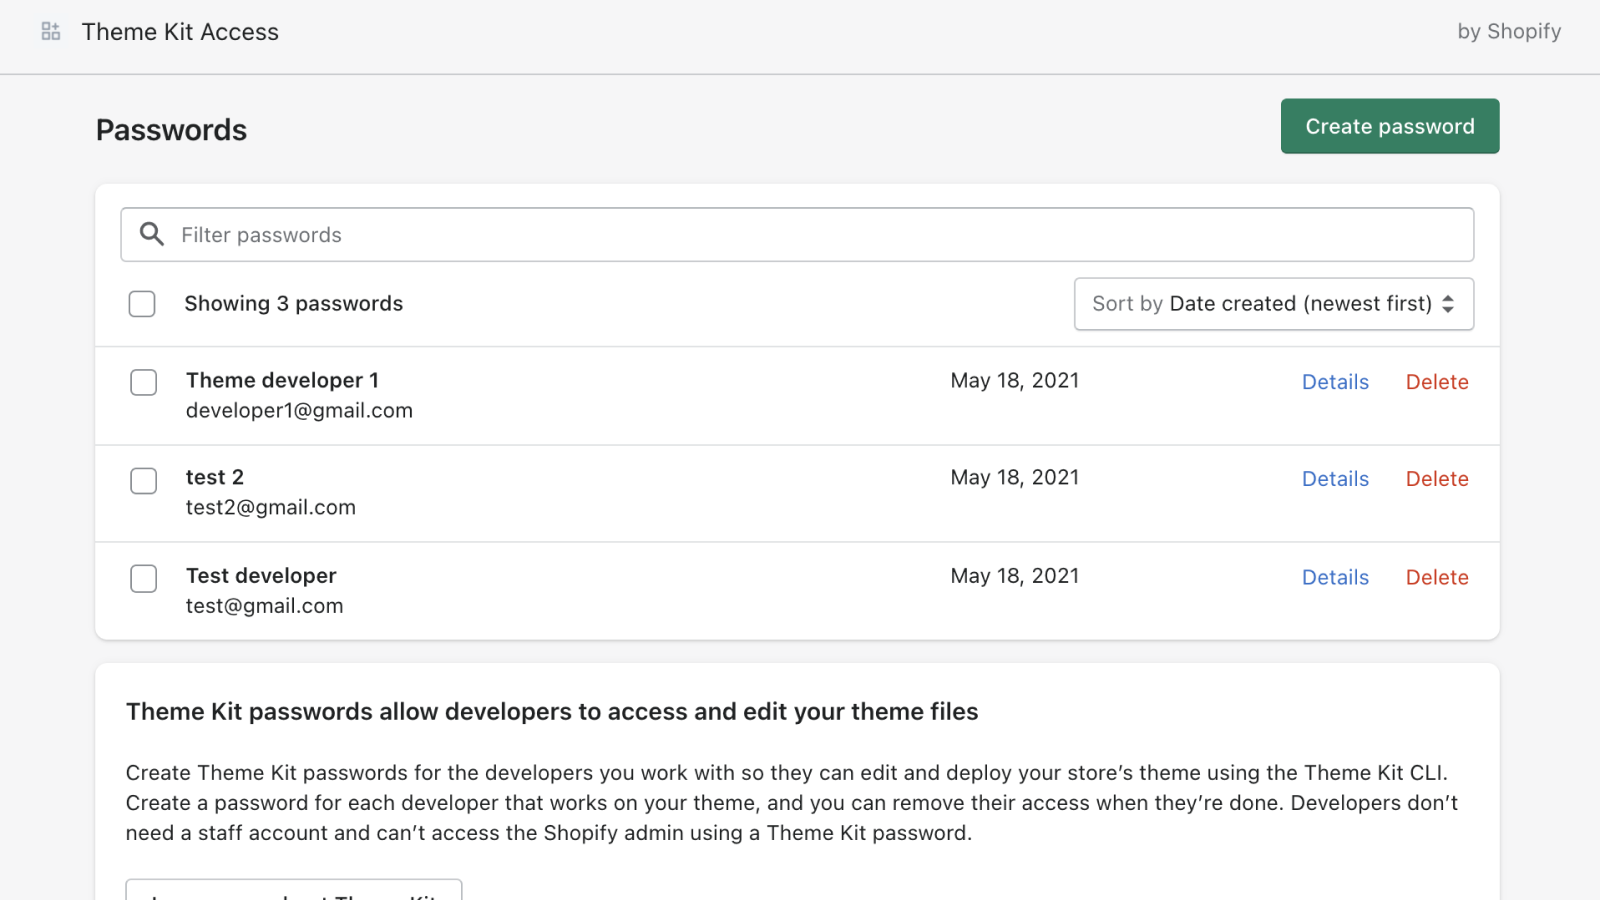1600x900 pixels.
Task: Select the test 2 row checkbox
Action: [144, 481]
